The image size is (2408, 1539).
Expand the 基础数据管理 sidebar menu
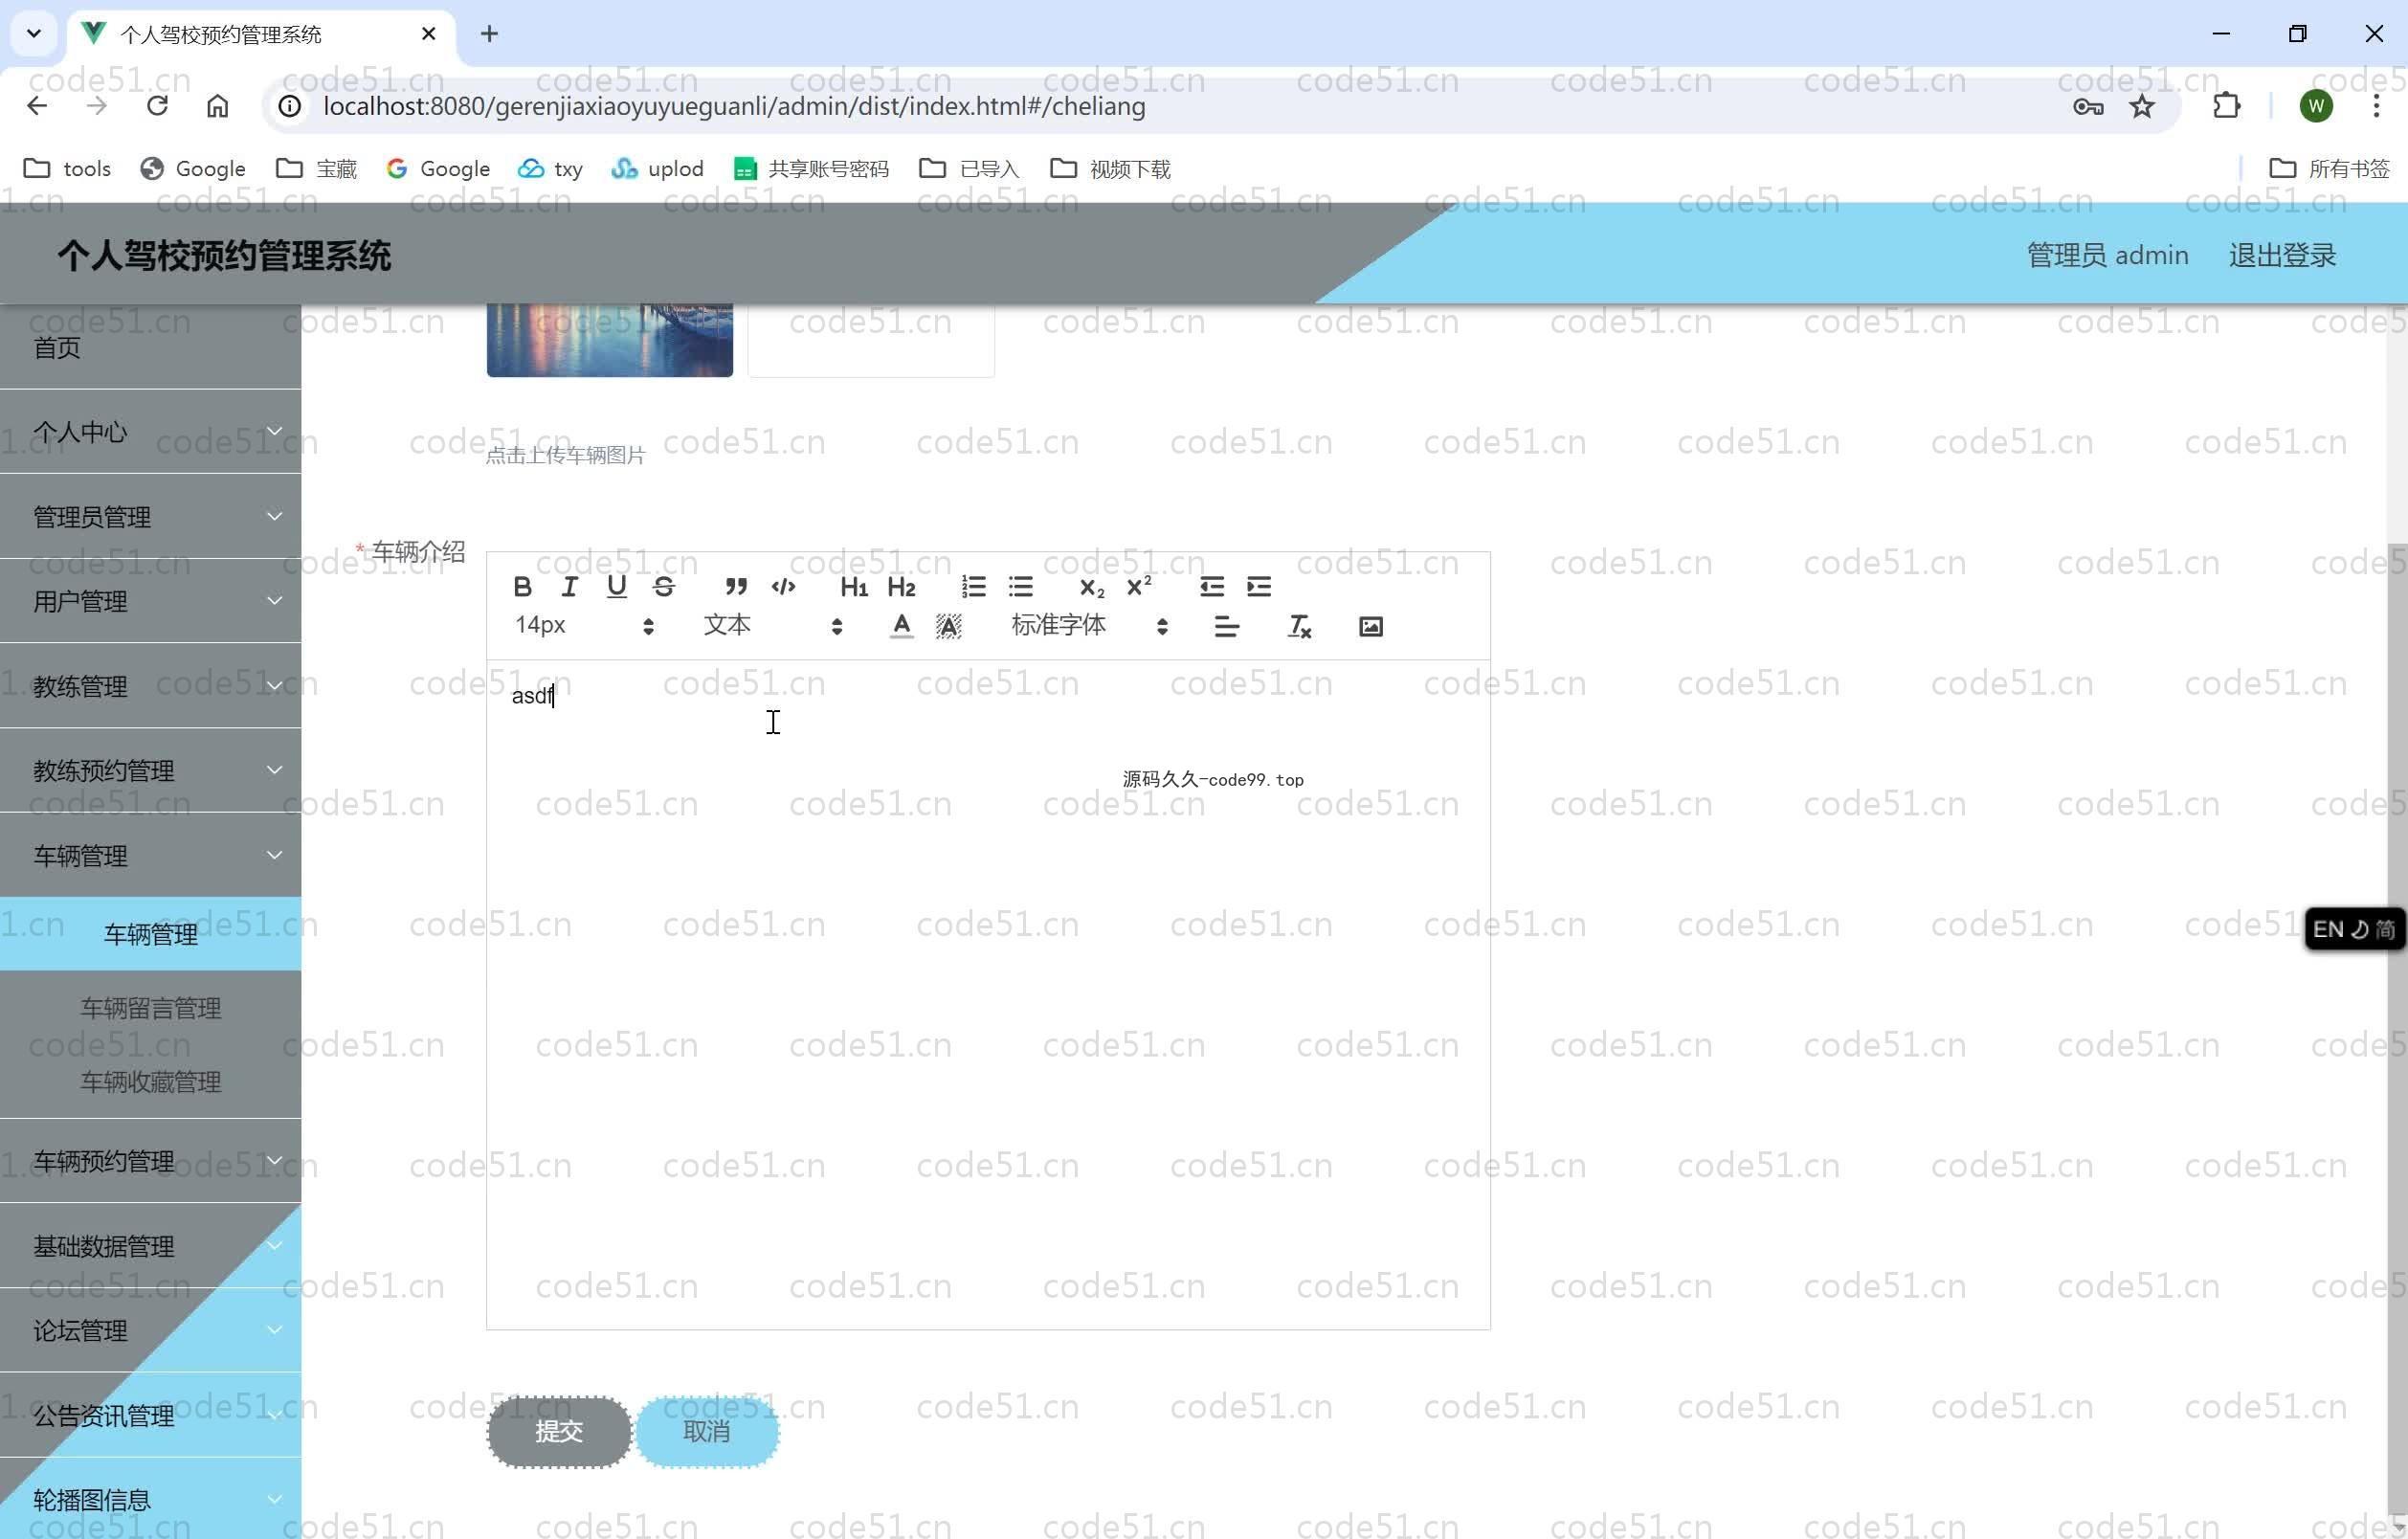pyautogui.click(x=150, y=1246)
